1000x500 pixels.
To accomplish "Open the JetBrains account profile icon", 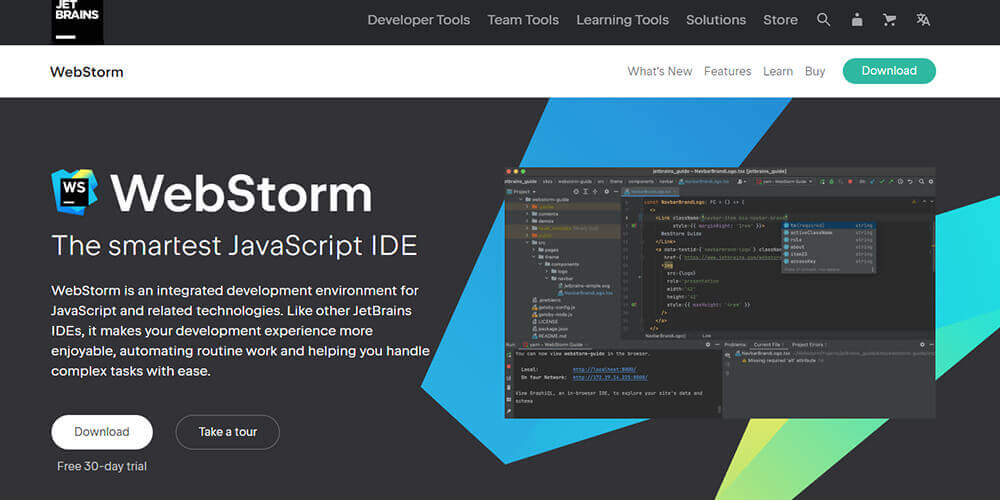I will (857, 20).
